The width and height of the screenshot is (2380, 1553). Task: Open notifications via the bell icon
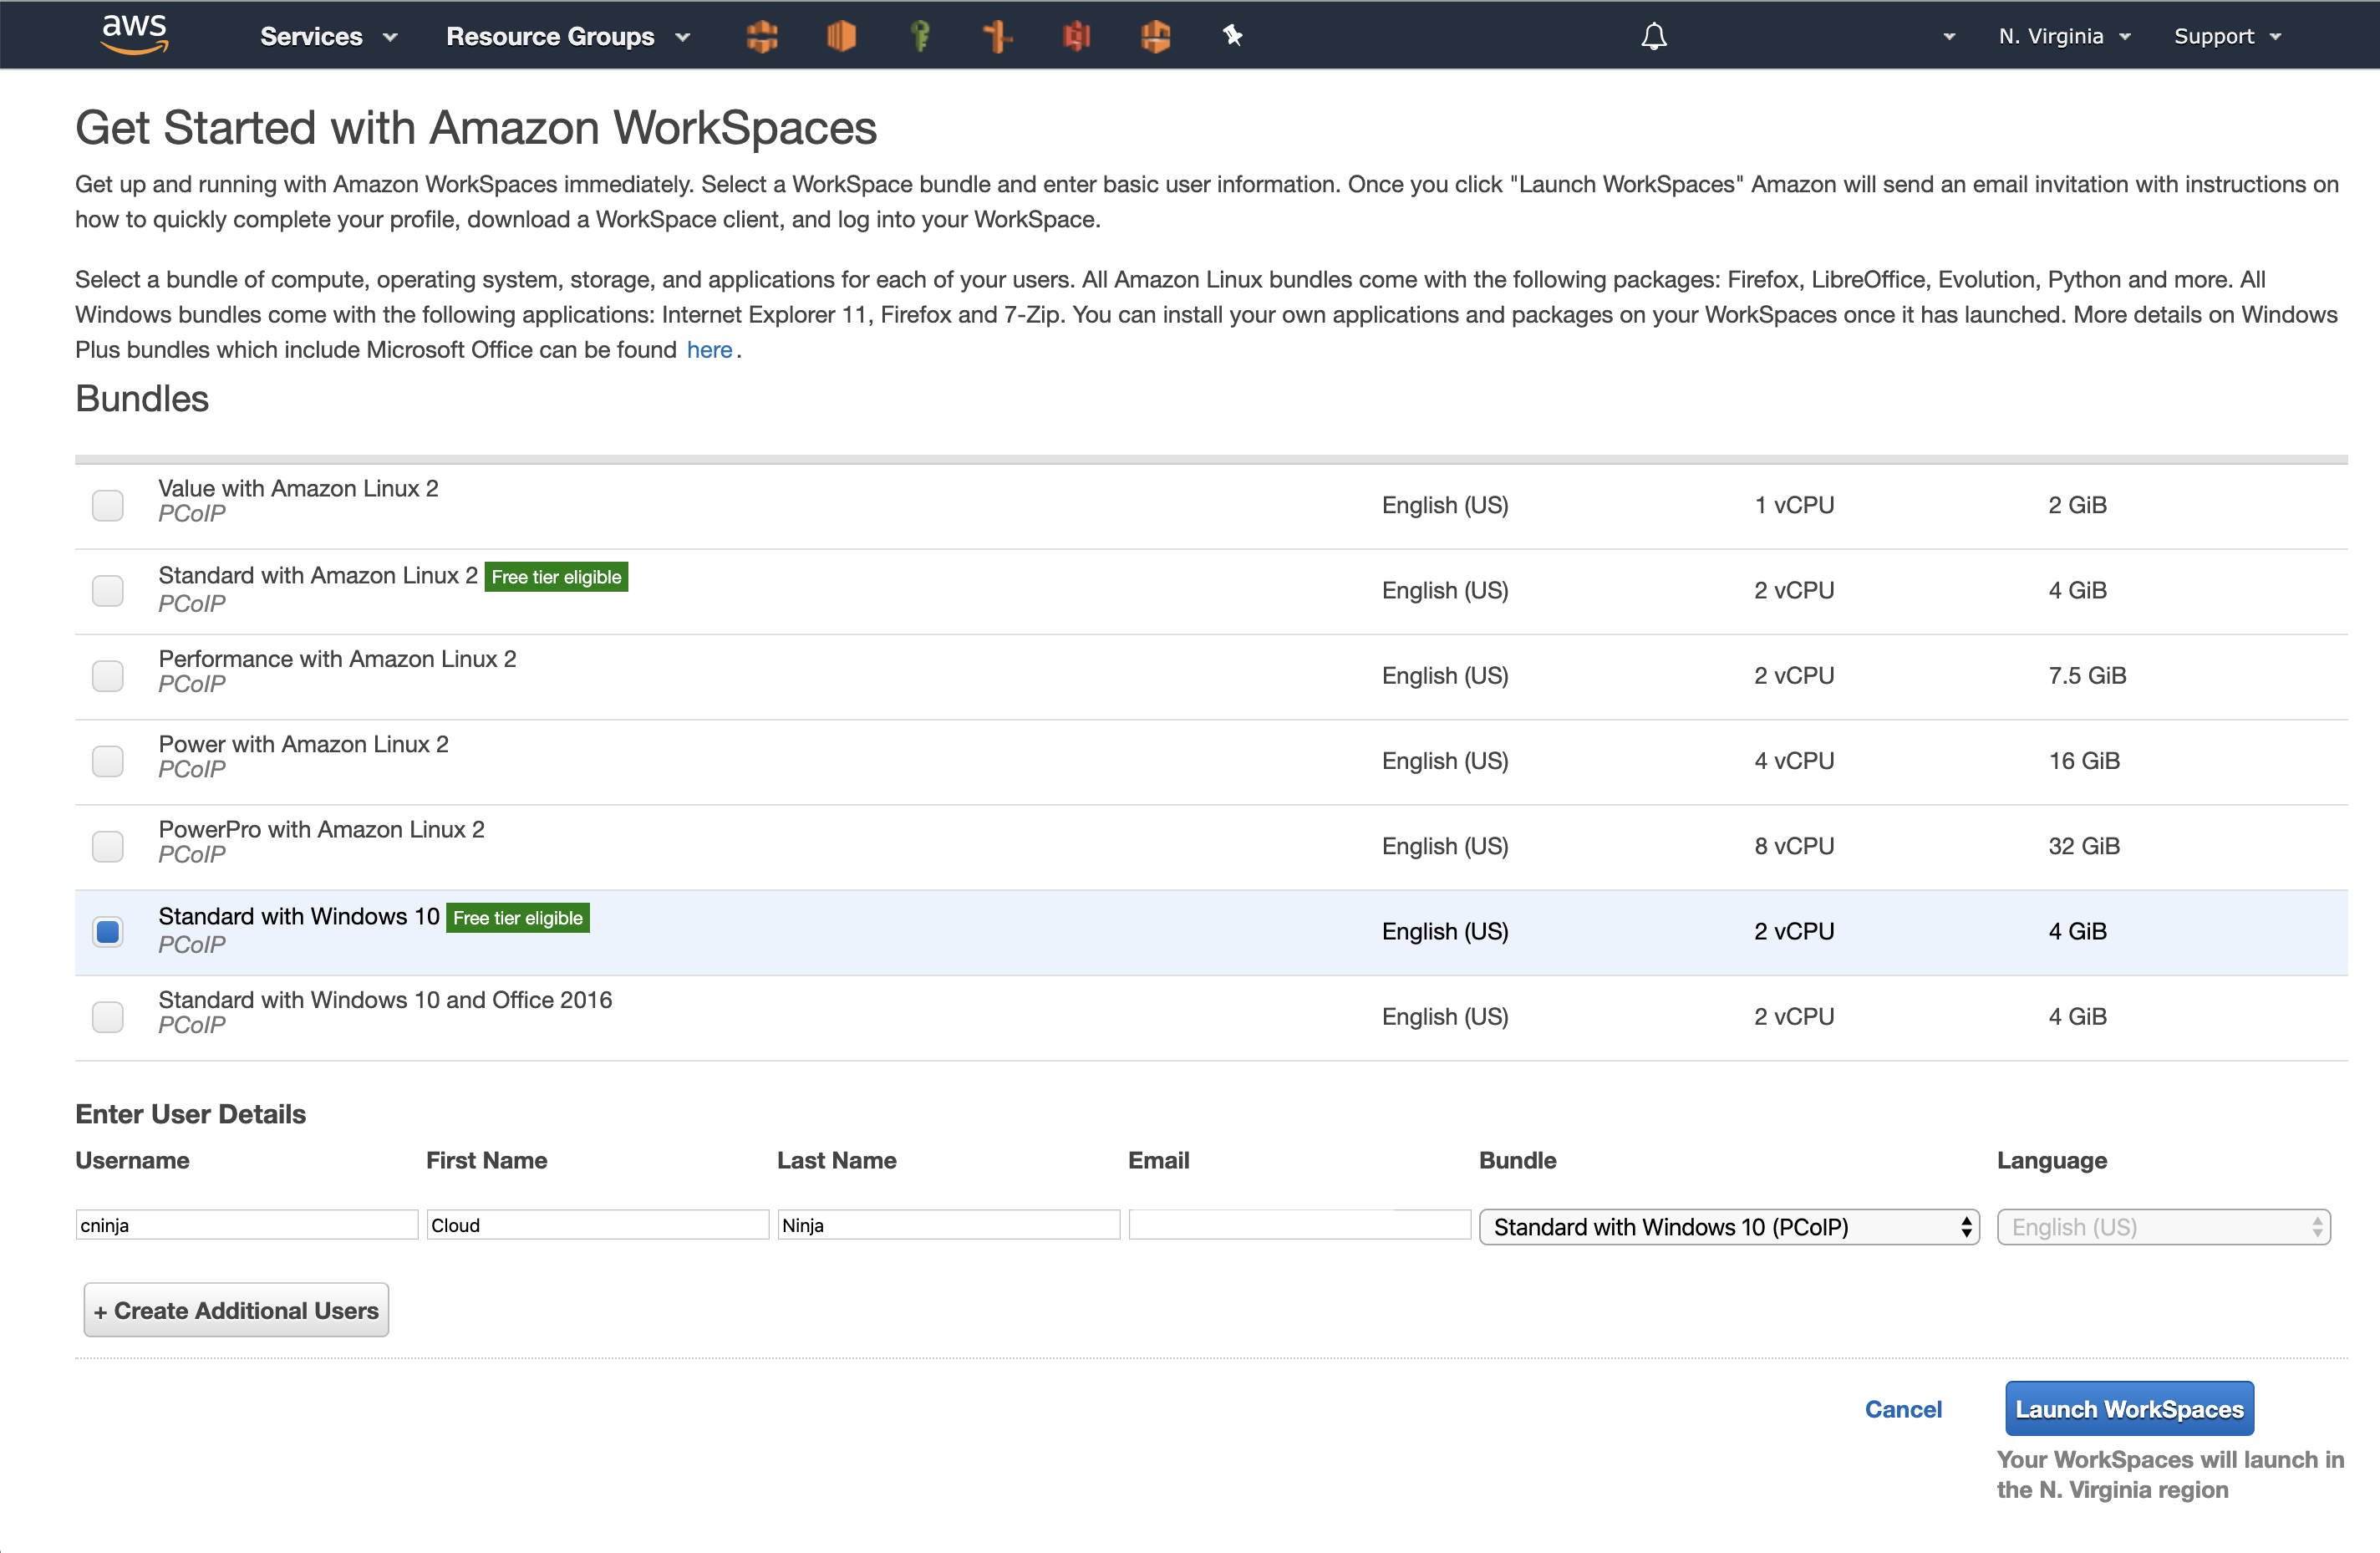(x=1654, y=35)
